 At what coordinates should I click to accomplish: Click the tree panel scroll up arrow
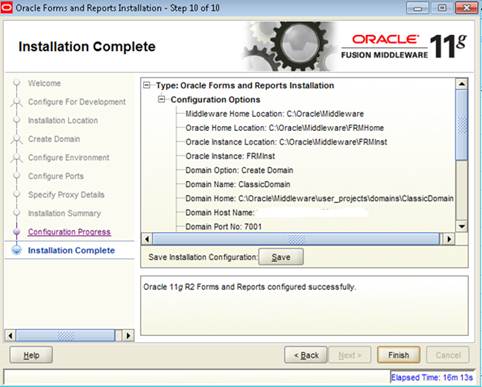tap(462, 84)
